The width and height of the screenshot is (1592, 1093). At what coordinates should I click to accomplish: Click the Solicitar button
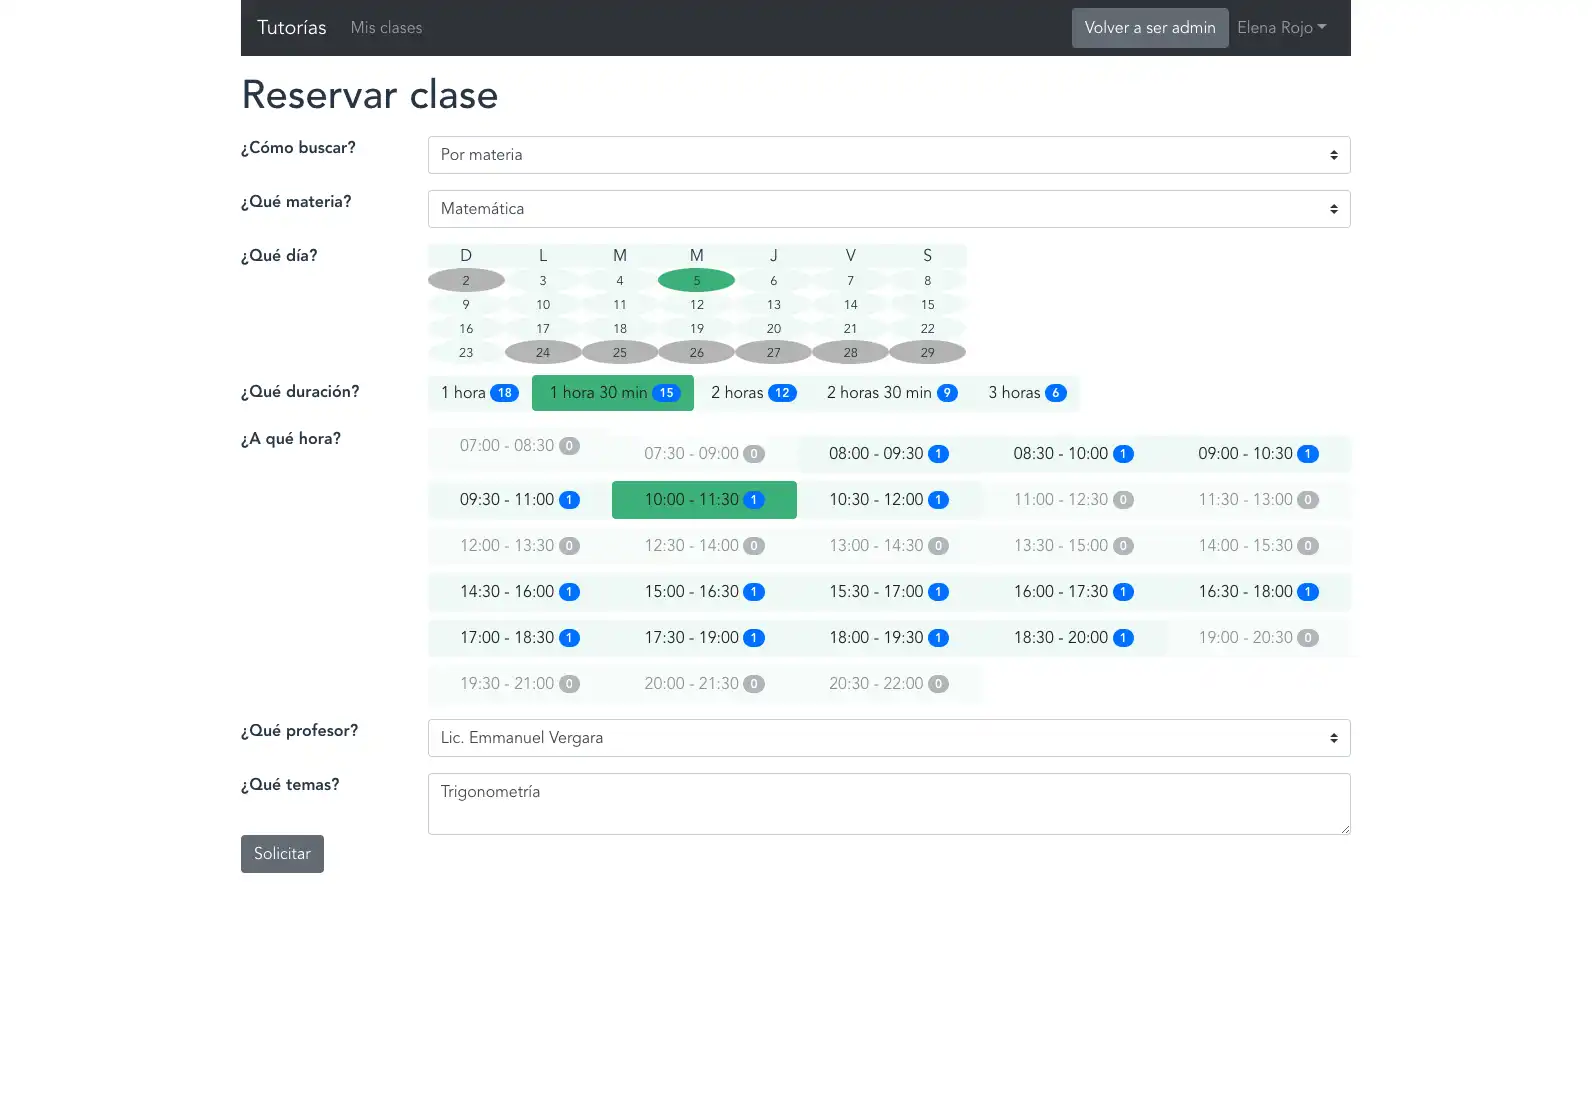click(282, 854)
